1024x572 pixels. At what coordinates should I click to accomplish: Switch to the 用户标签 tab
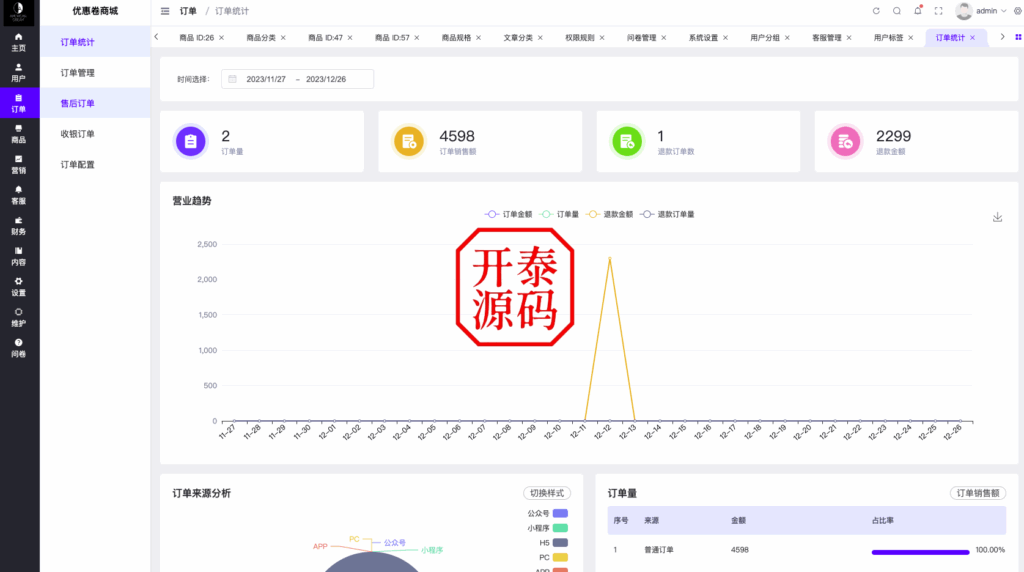(x=888, y=38)
